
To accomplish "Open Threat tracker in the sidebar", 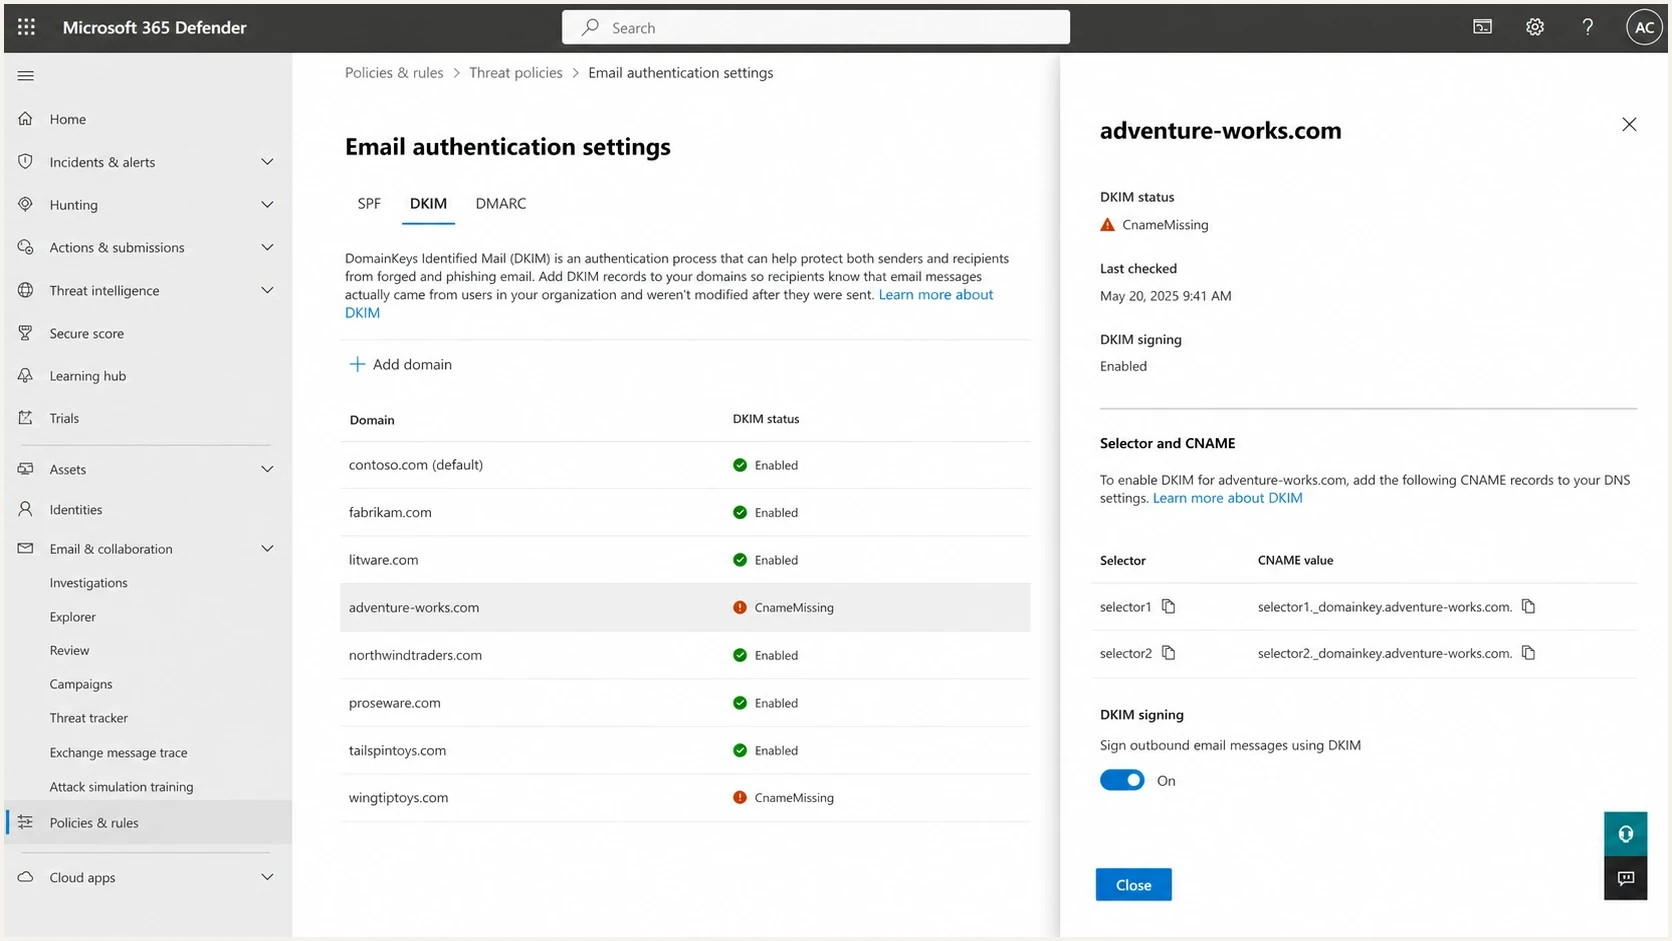I will [89, 718].
